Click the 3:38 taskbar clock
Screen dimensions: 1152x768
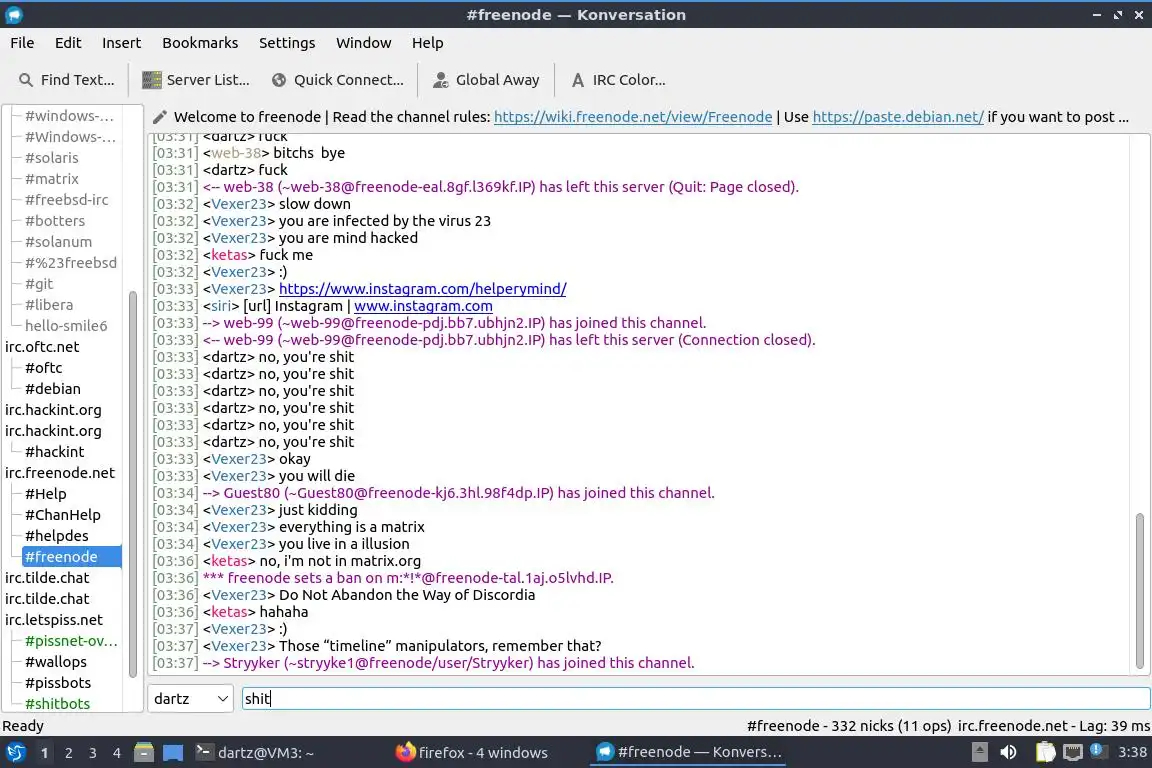pyautogui.click(x=1132, y=752)
